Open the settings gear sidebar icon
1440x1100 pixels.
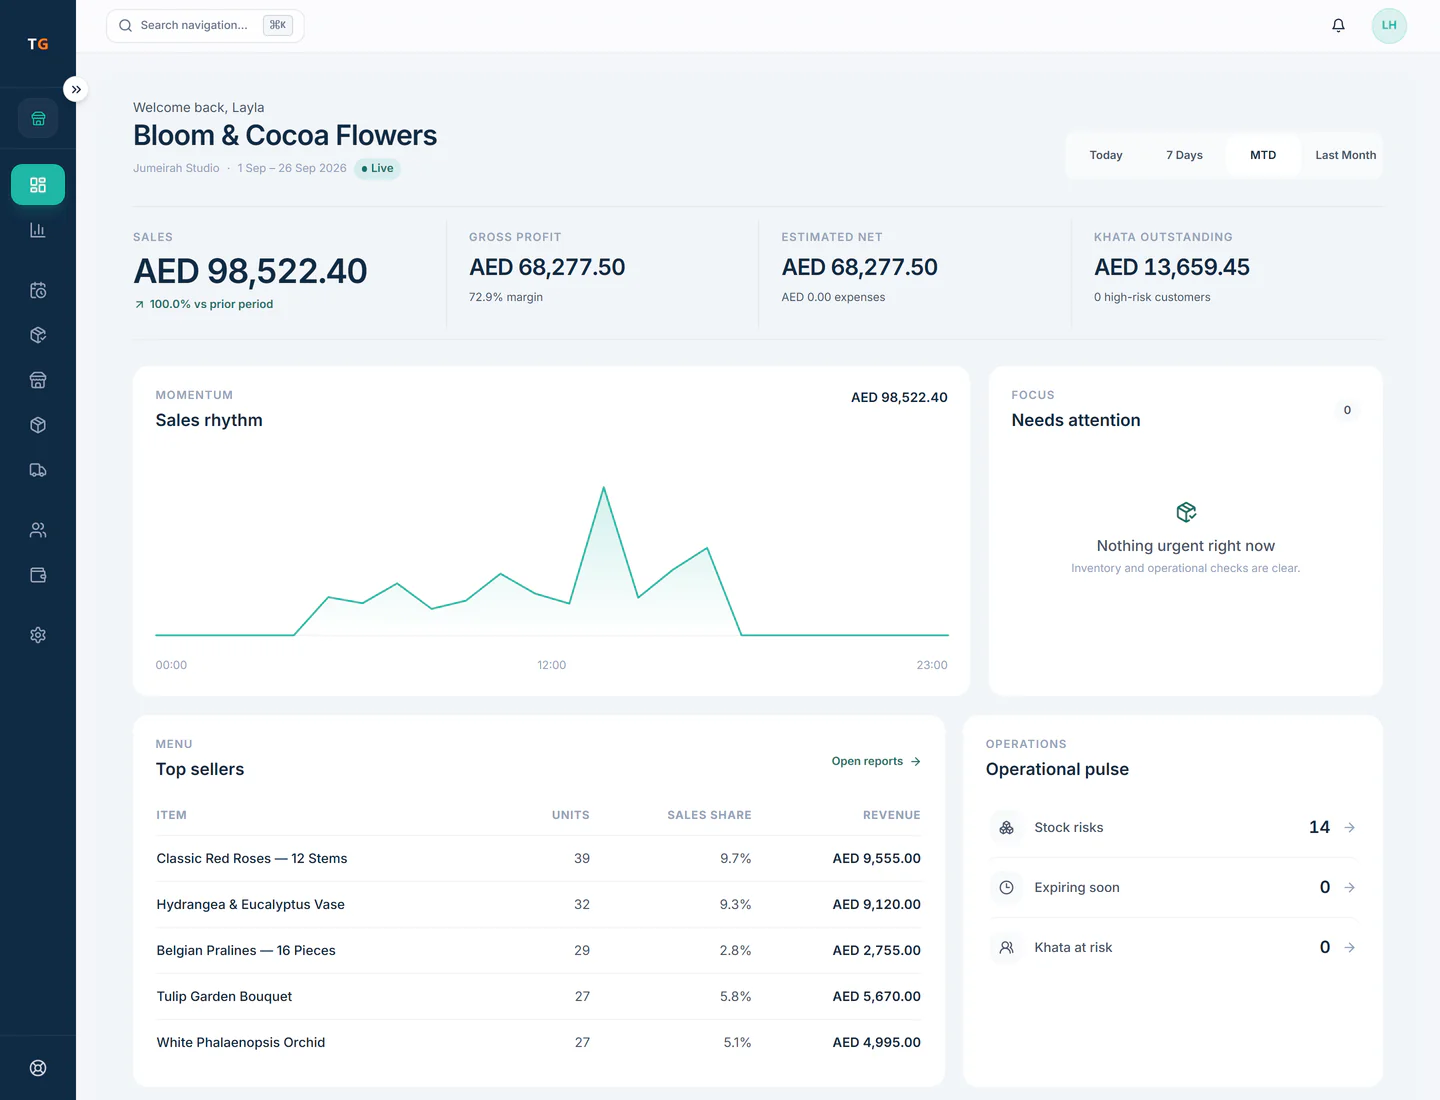(x=38, y=635)
